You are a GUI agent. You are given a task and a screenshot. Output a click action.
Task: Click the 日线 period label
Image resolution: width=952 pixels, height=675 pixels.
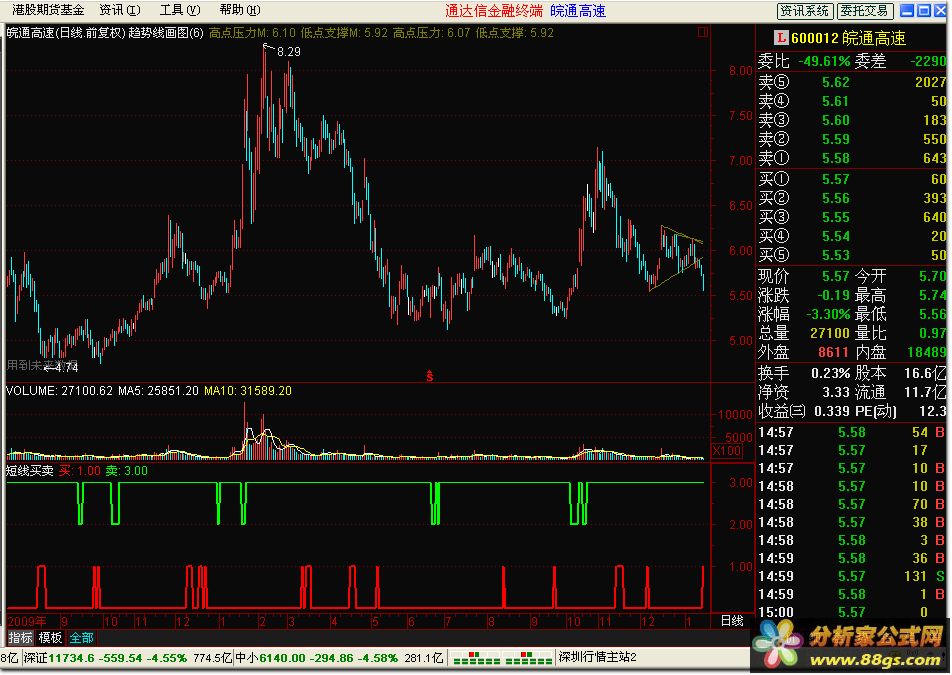click(732, 620)
